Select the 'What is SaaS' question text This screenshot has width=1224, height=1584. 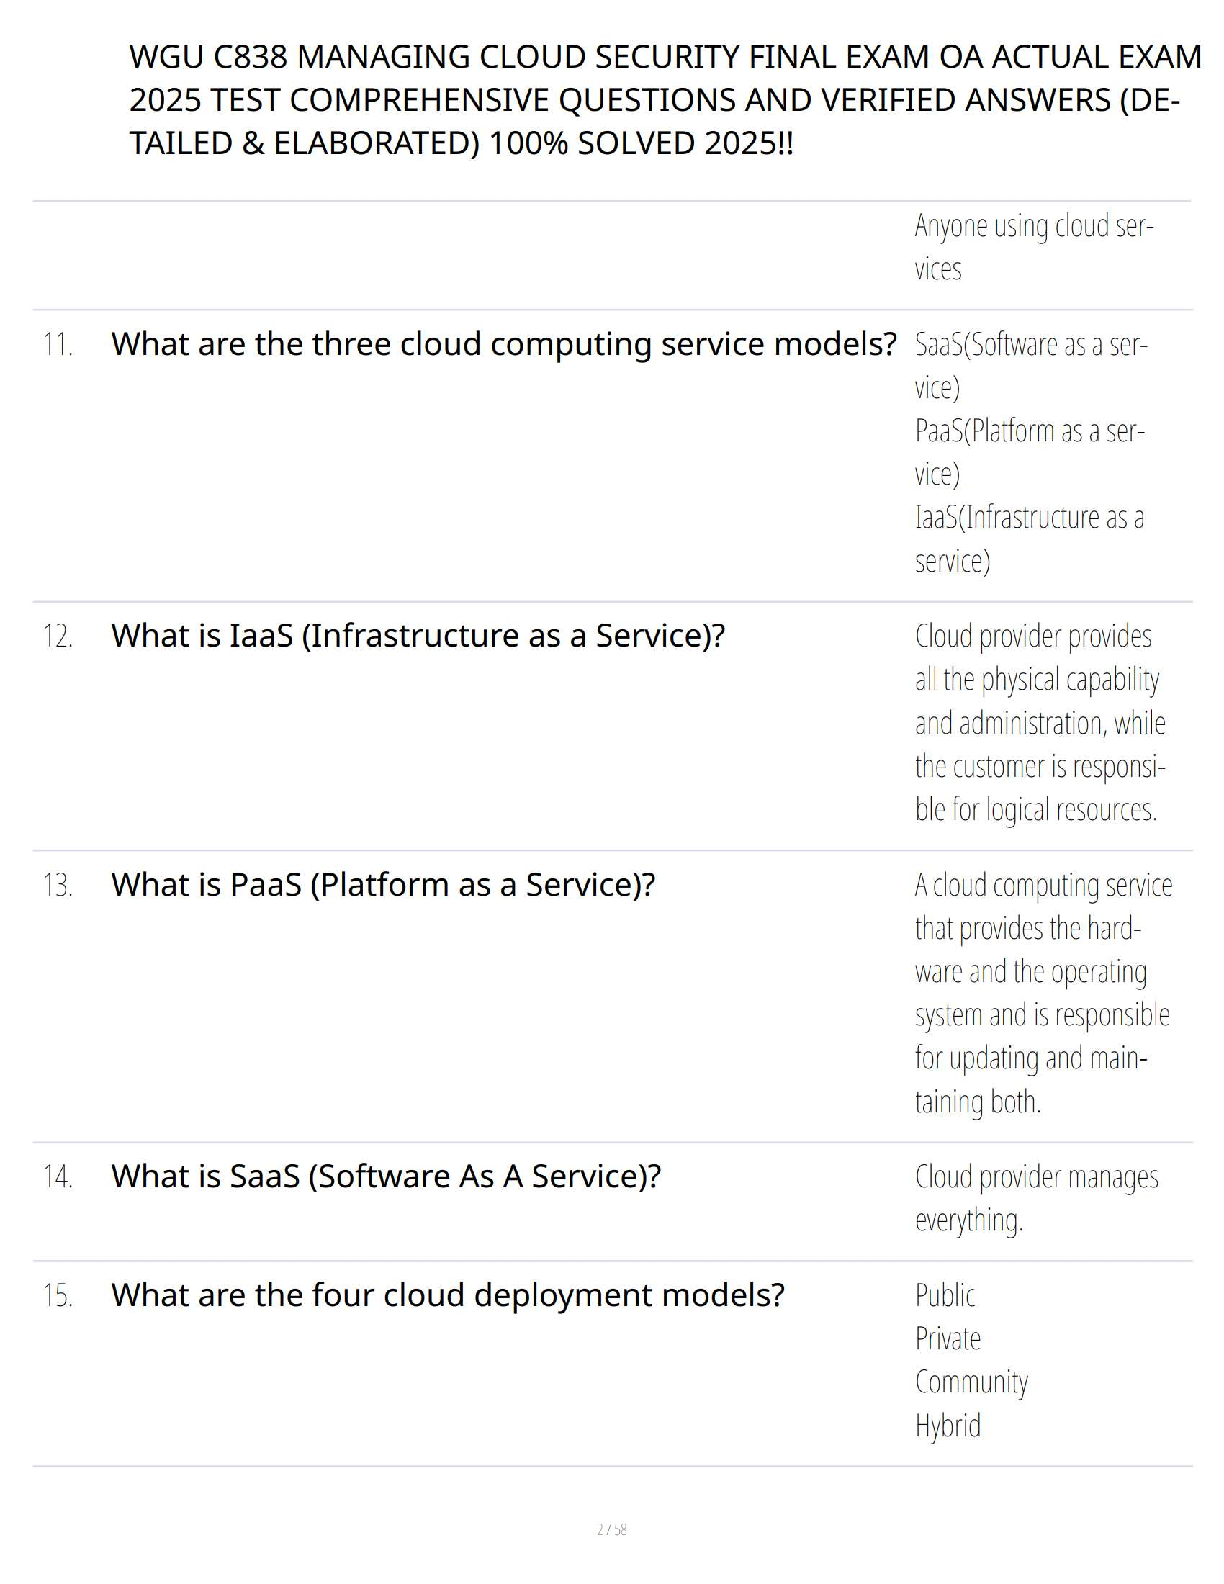[x=385, y=1176]
